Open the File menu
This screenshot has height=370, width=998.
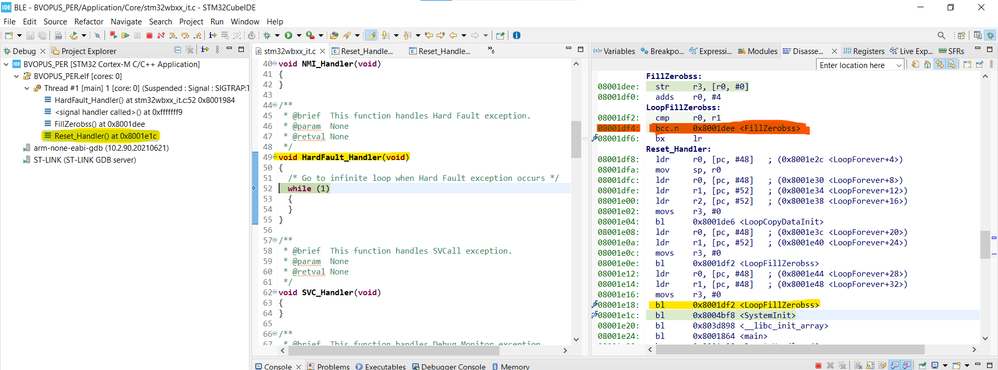9,21
